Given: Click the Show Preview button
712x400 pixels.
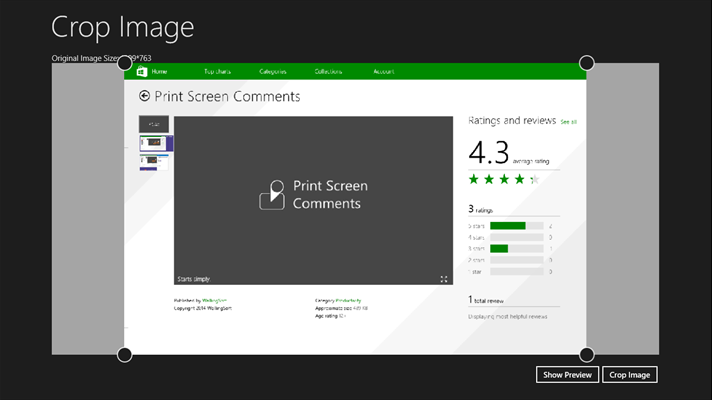Looking at the screenshot, I should point(567,375).
